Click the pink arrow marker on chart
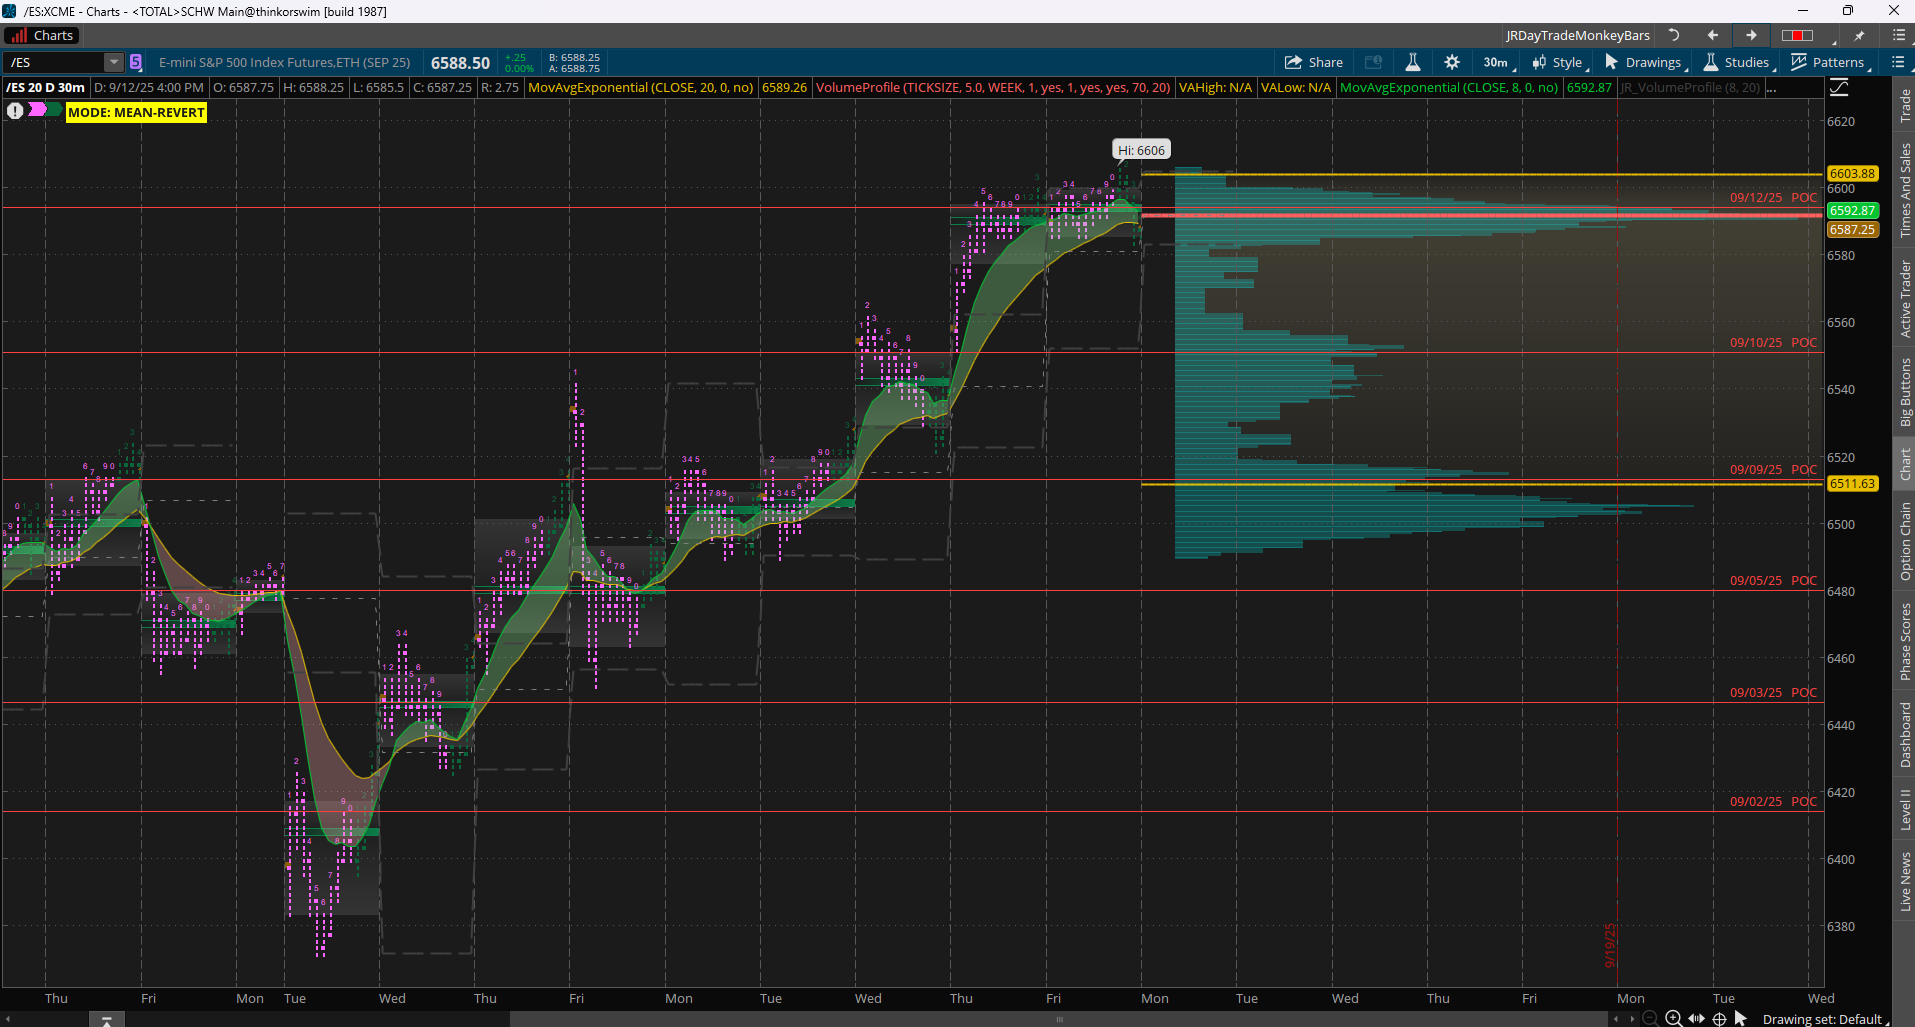This screenshot has width=1915, height=1027. pos(37,109)
